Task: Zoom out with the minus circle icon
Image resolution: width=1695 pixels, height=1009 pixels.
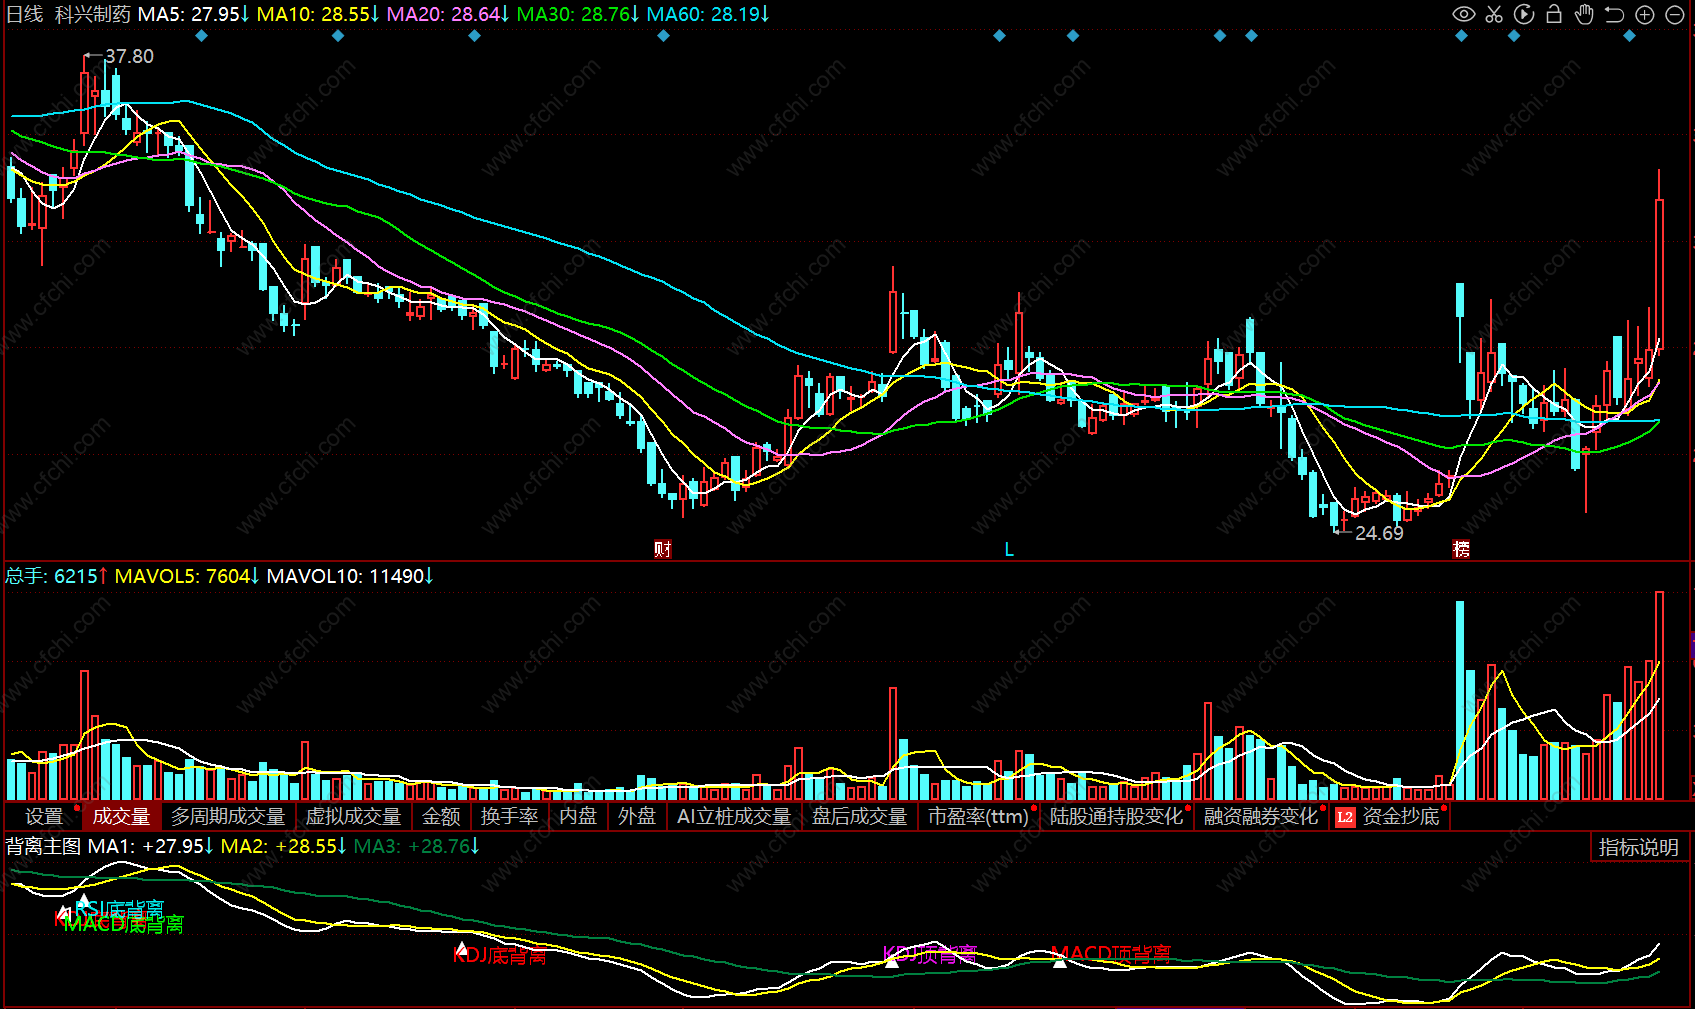Action: (x=1675, y=14)
